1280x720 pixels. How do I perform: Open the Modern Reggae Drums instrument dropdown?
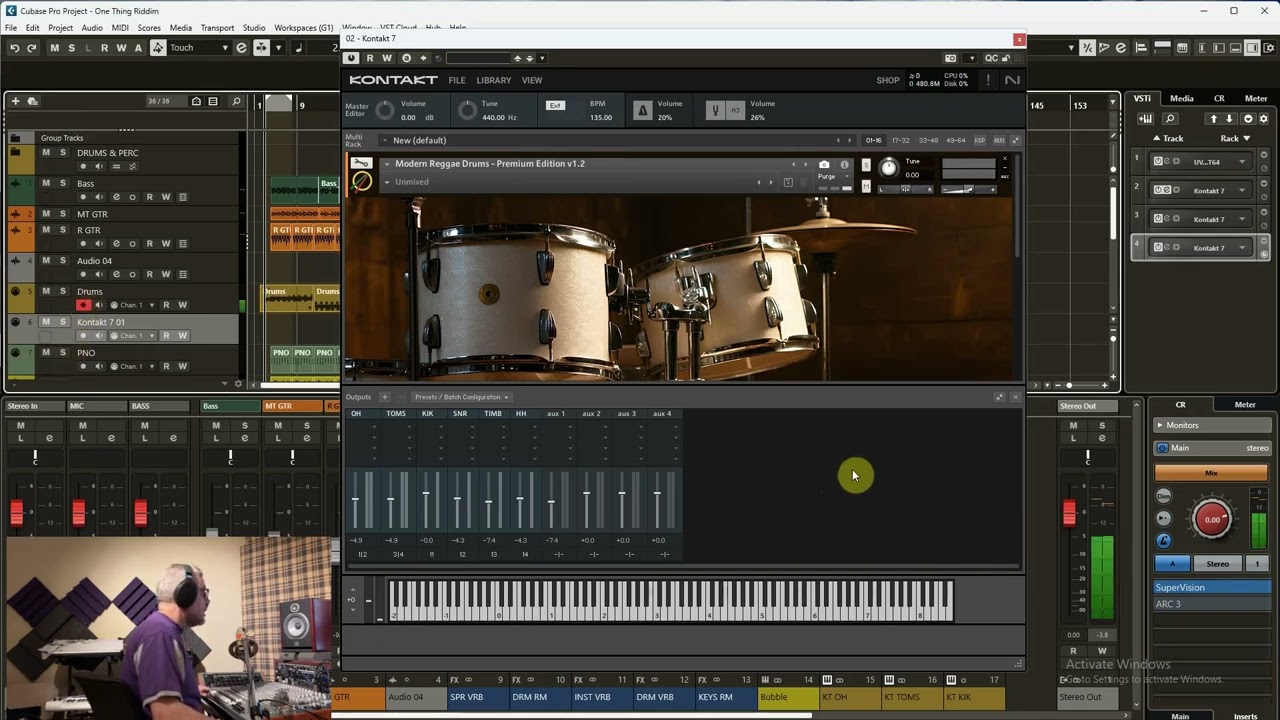coord(387,164)
